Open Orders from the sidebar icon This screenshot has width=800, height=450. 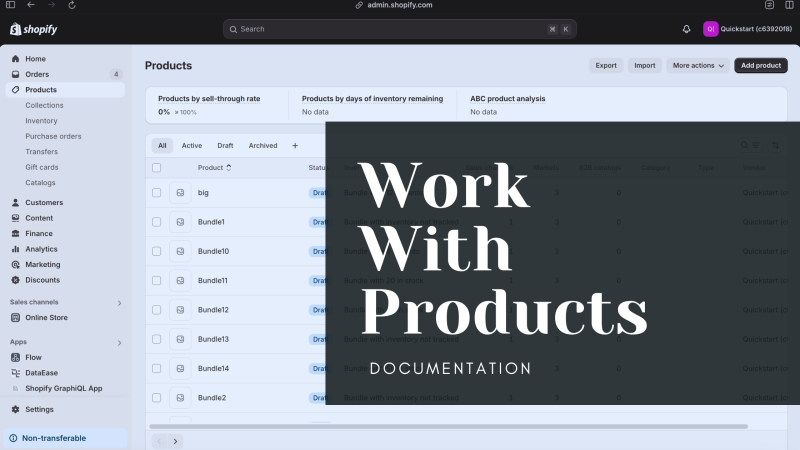click(x=15, y=74)
